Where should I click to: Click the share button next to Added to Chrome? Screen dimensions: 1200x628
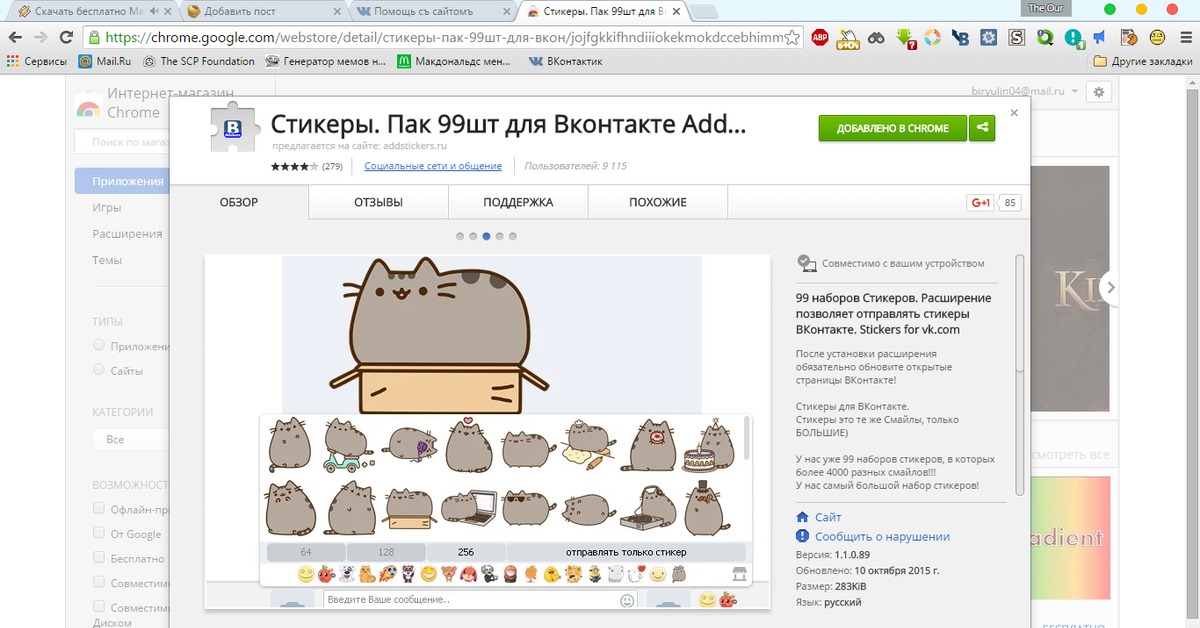point(982,128)
